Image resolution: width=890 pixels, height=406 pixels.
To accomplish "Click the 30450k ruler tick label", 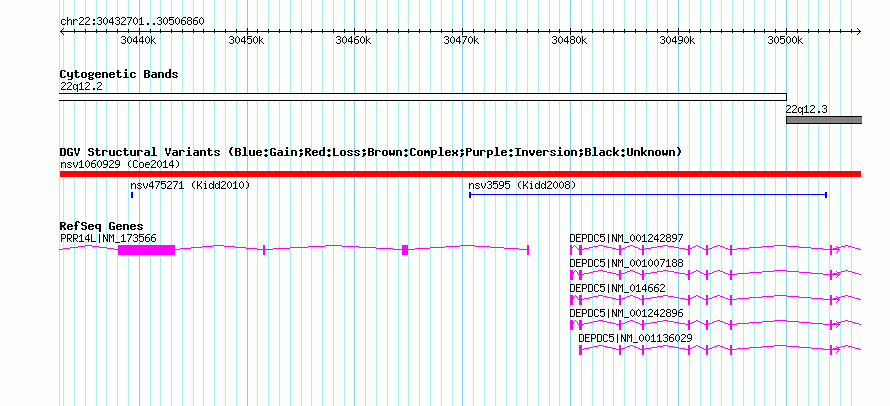I will 245,40.
